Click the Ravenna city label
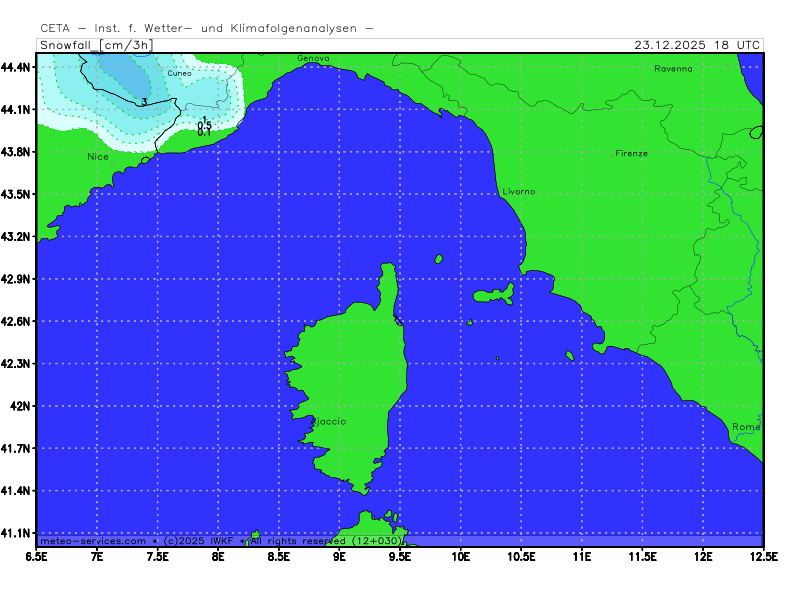The width and height of the screenshot is (800, 600). (x=673, y=69)
